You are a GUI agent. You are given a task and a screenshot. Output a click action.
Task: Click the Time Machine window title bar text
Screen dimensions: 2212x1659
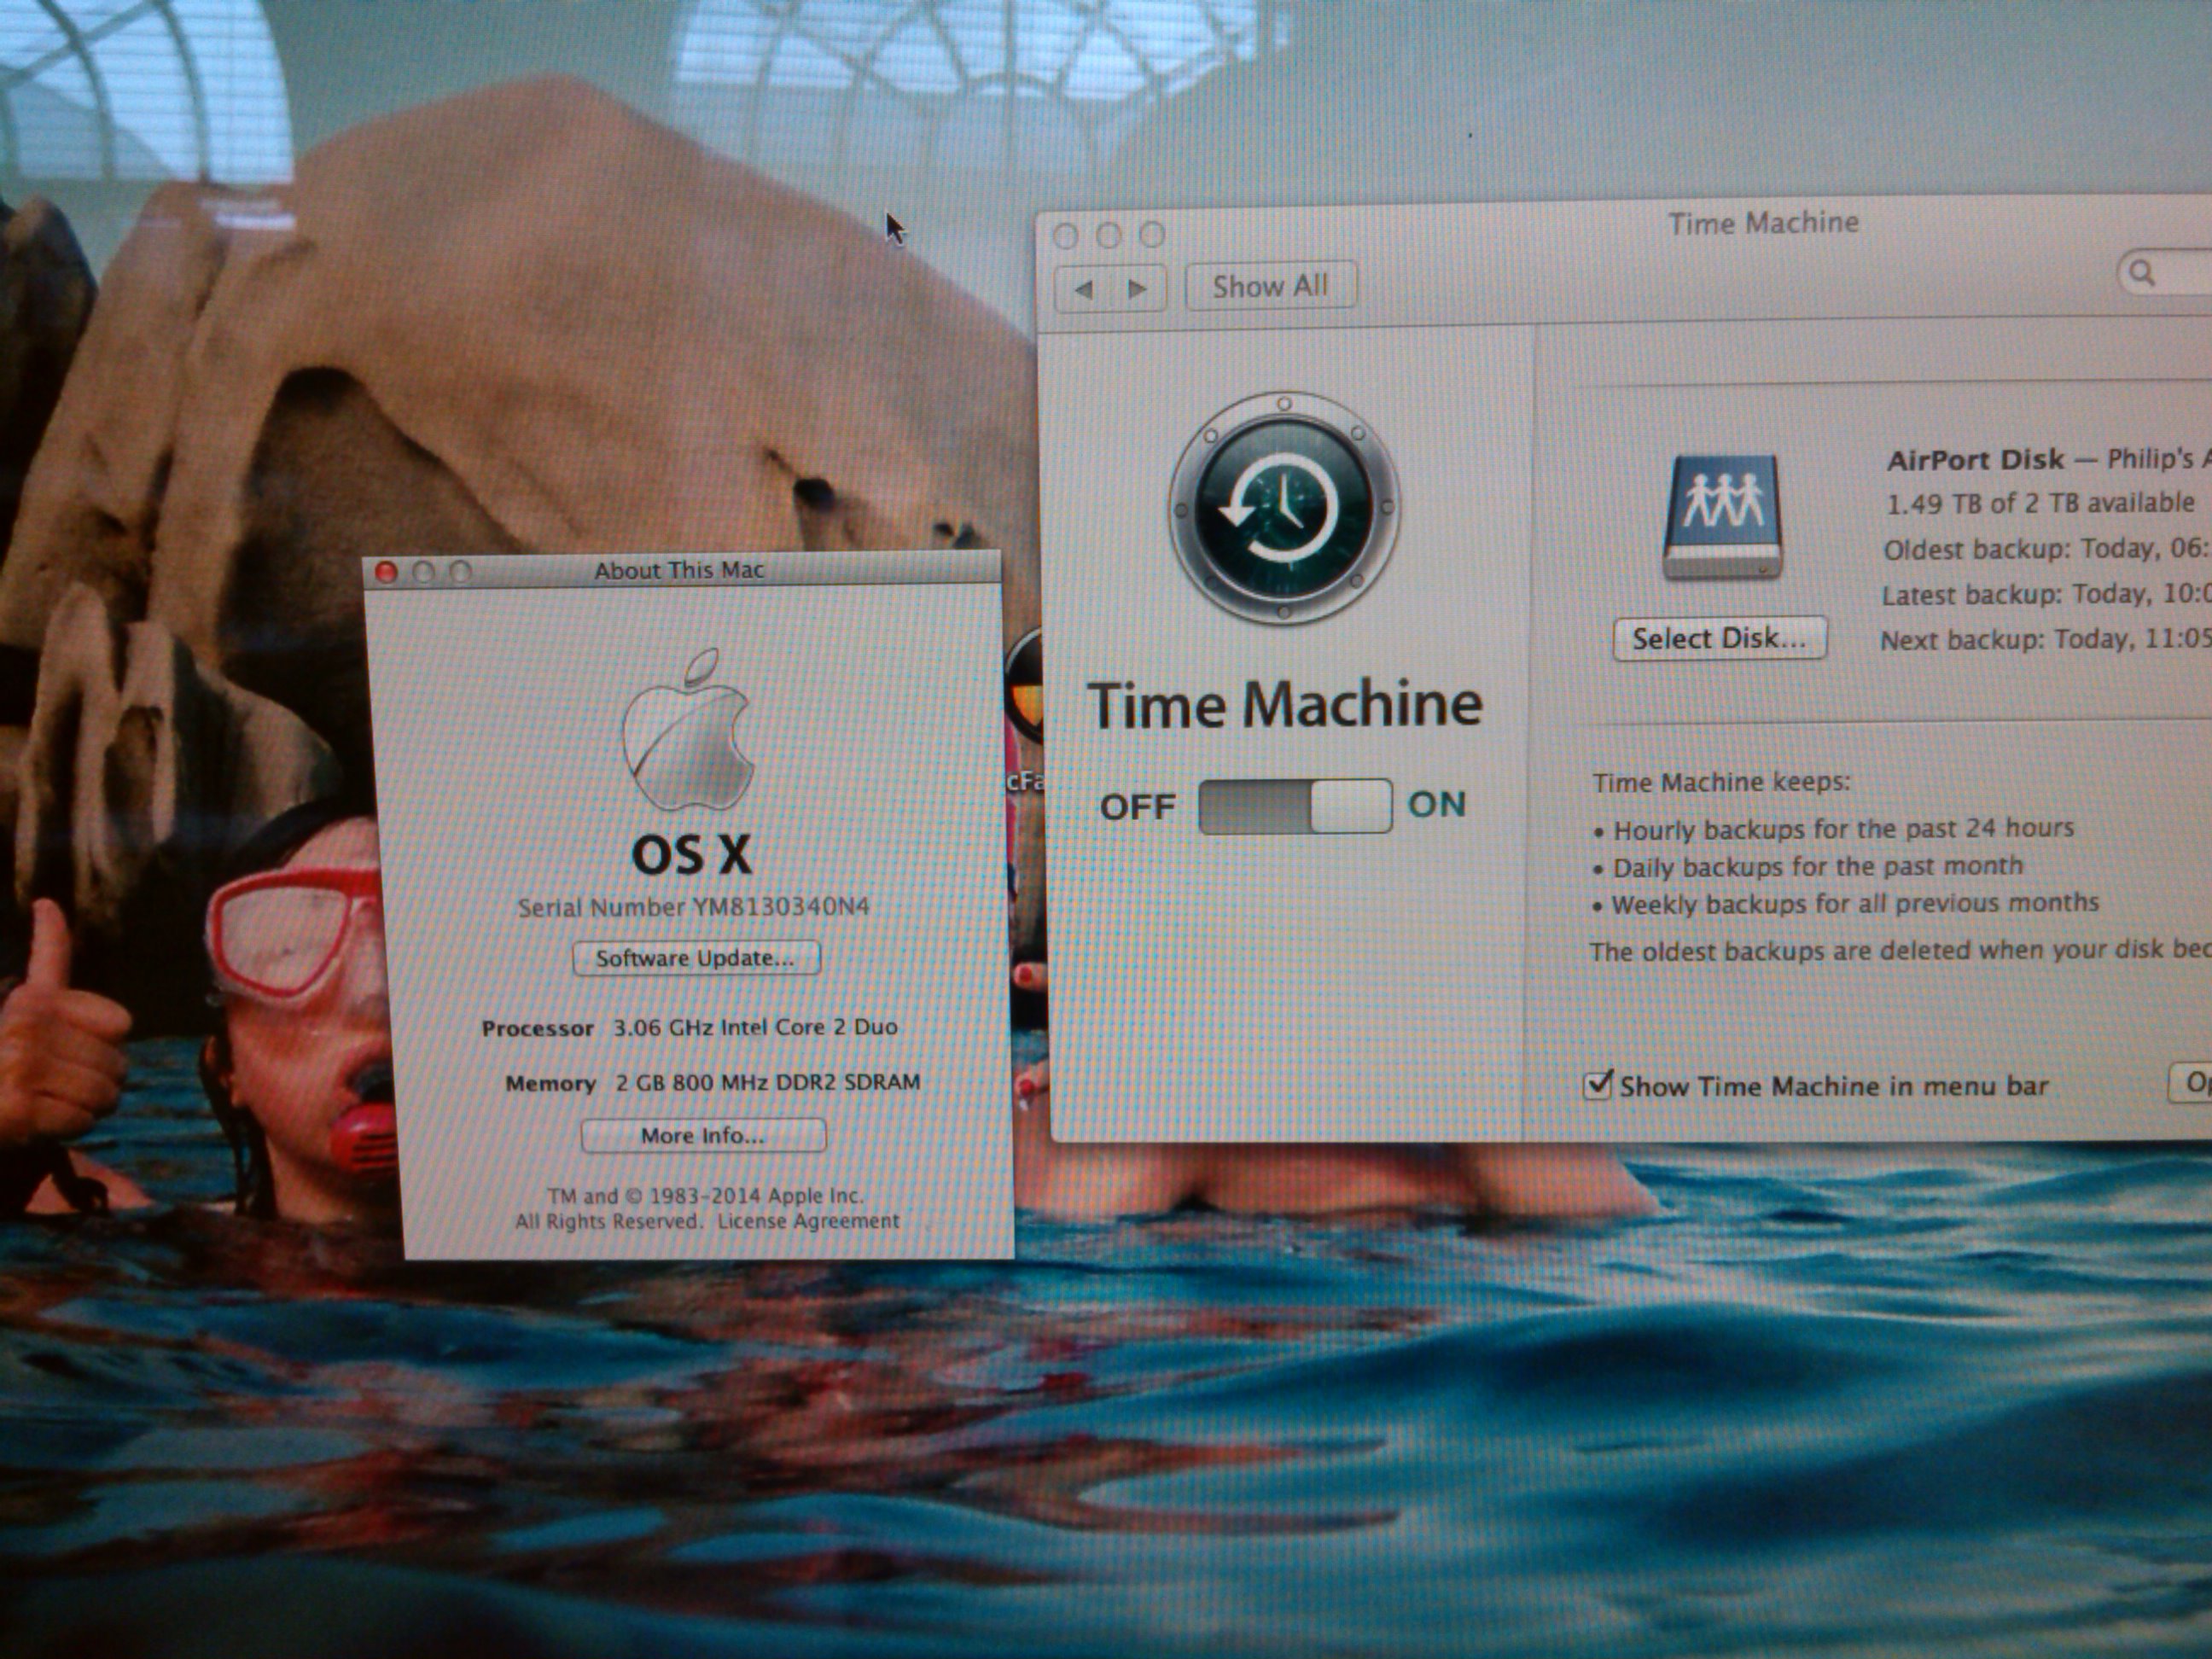point(1763,222)
